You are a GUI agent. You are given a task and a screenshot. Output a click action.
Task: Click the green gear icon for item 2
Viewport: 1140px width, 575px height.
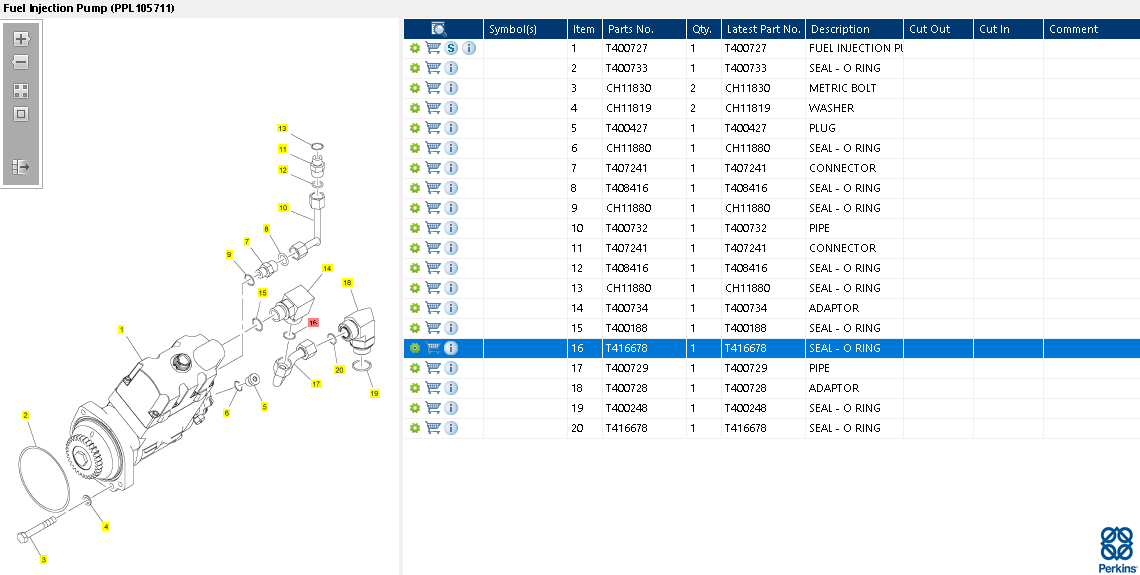coord(414,68)
